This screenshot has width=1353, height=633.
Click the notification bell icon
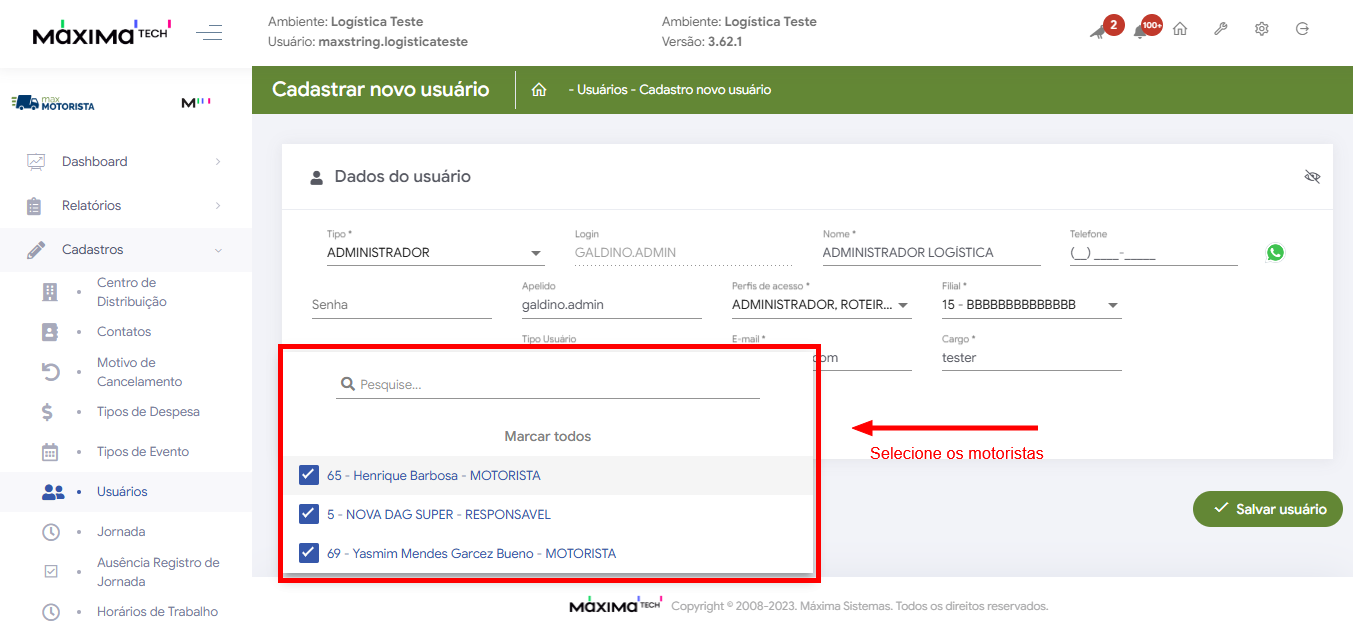1140,30
